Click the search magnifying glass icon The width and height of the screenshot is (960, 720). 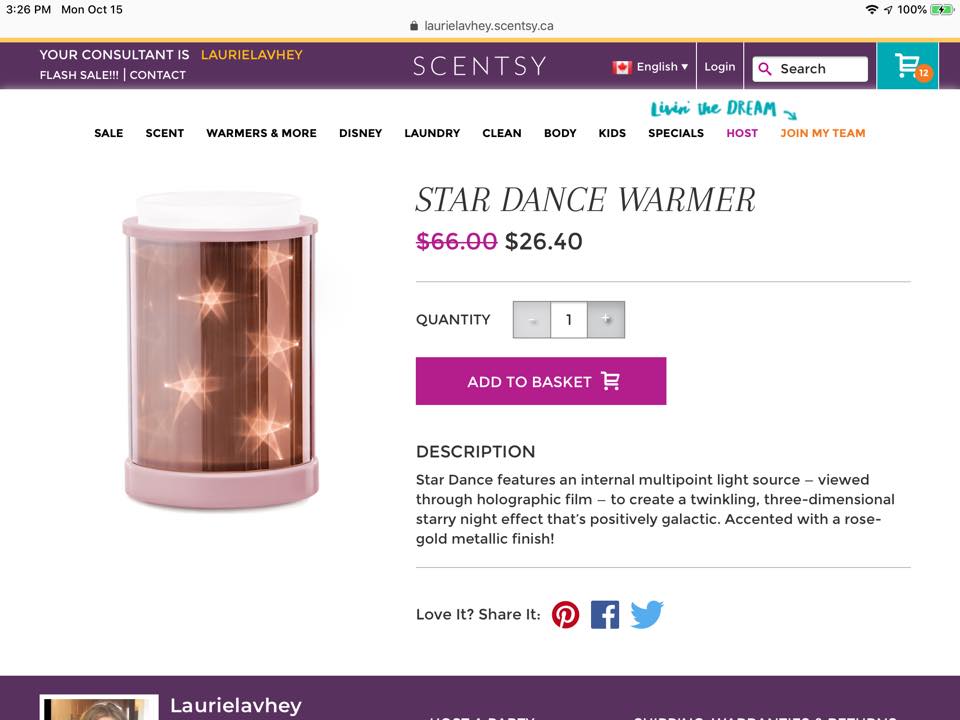point(765,69)
